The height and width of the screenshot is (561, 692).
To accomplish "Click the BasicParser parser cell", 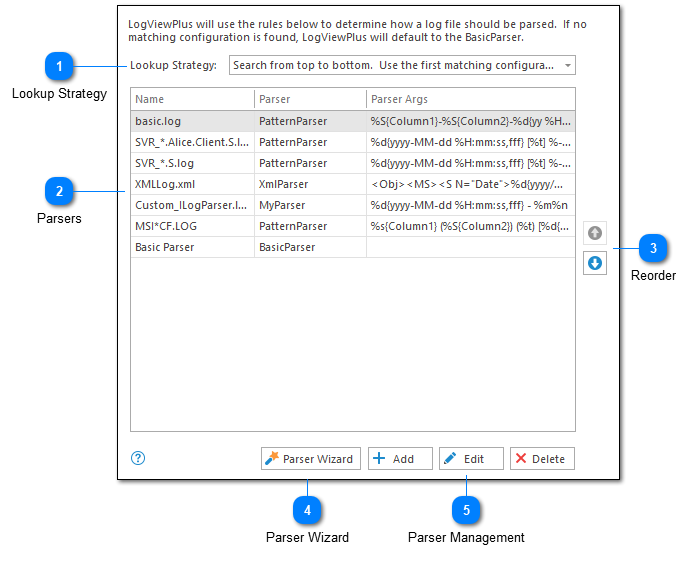I will pyautogui.click(x=310, y=247).
